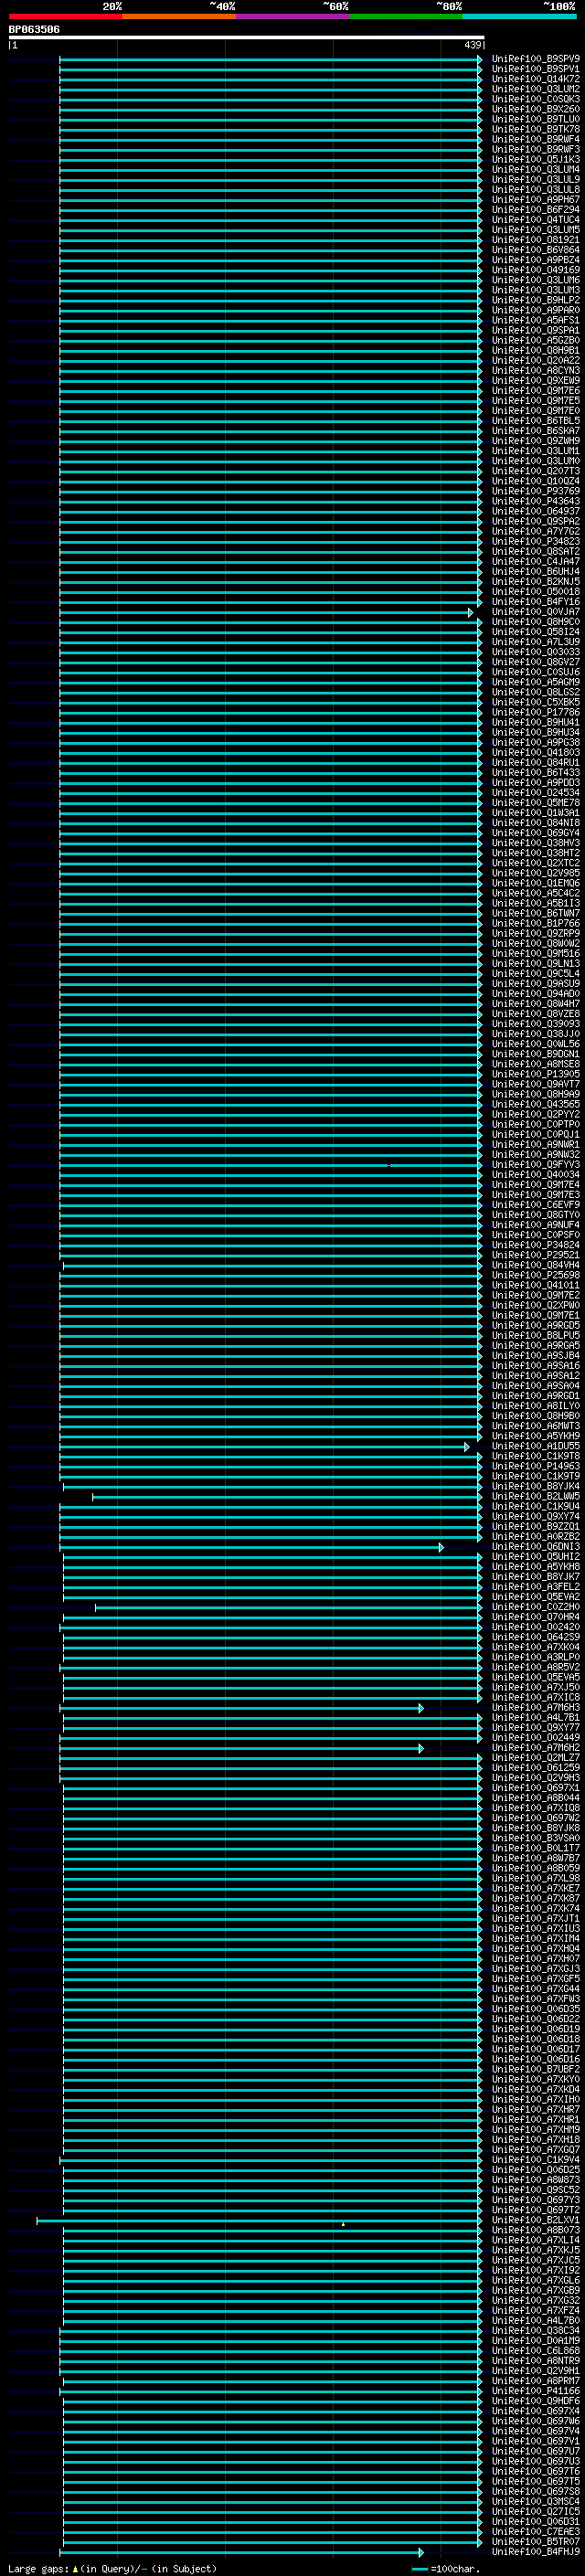The image size is (585, 2576).
Task: Select hit UniRef100_O64937
Action: [x=536, y=511]
